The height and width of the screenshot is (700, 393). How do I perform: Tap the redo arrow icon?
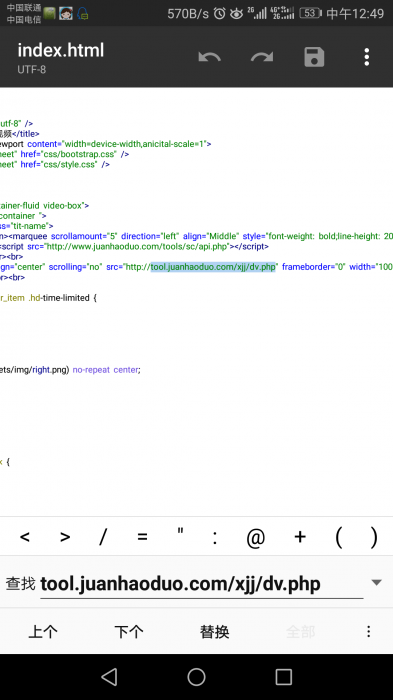262,57
